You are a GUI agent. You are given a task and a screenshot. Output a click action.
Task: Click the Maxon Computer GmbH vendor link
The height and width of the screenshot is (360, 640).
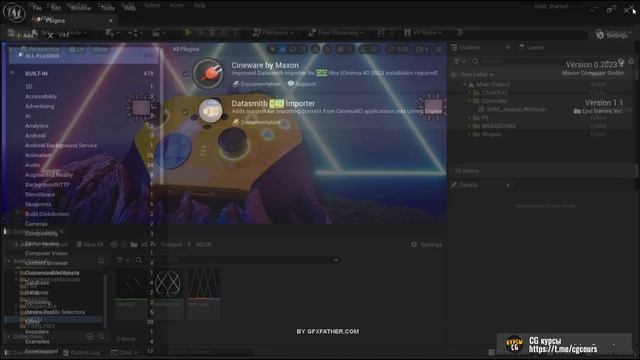(592, 73)
